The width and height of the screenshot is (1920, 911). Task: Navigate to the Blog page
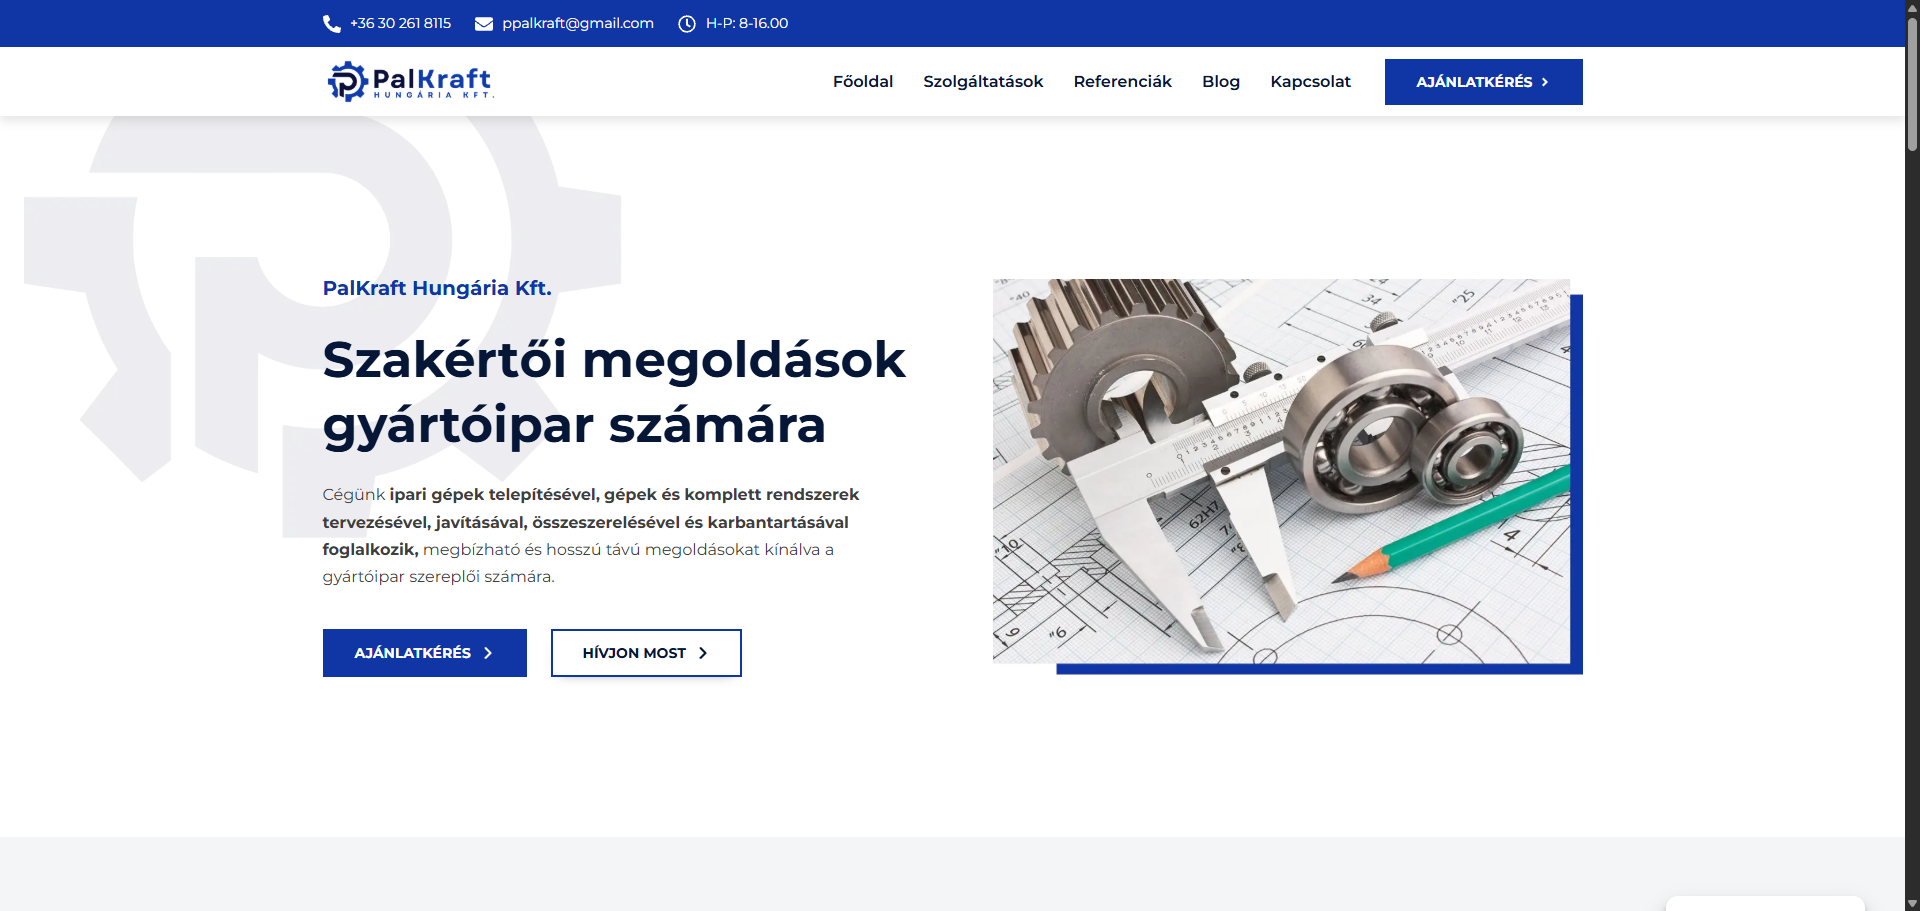click(1221, 81)
